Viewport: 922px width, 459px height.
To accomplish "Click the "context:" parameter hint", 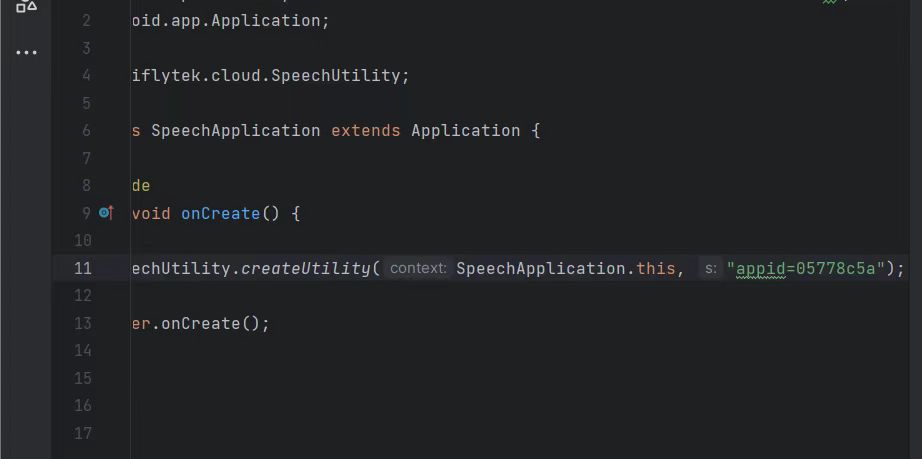I will point(418,268).
